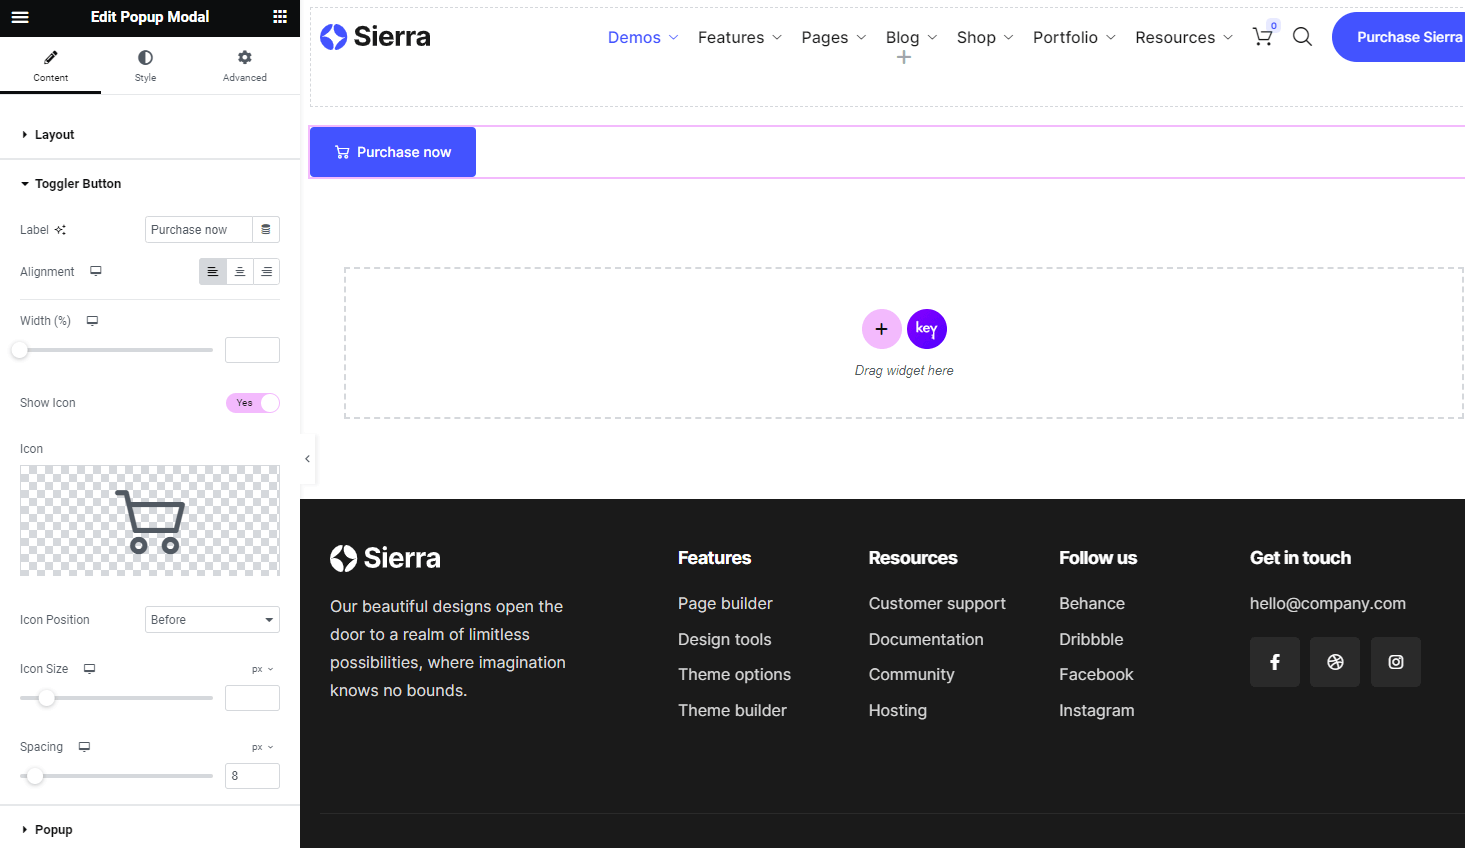
Task: Change Spacing unit px selector
Action: pyautogui.click(x=263, y=747)
